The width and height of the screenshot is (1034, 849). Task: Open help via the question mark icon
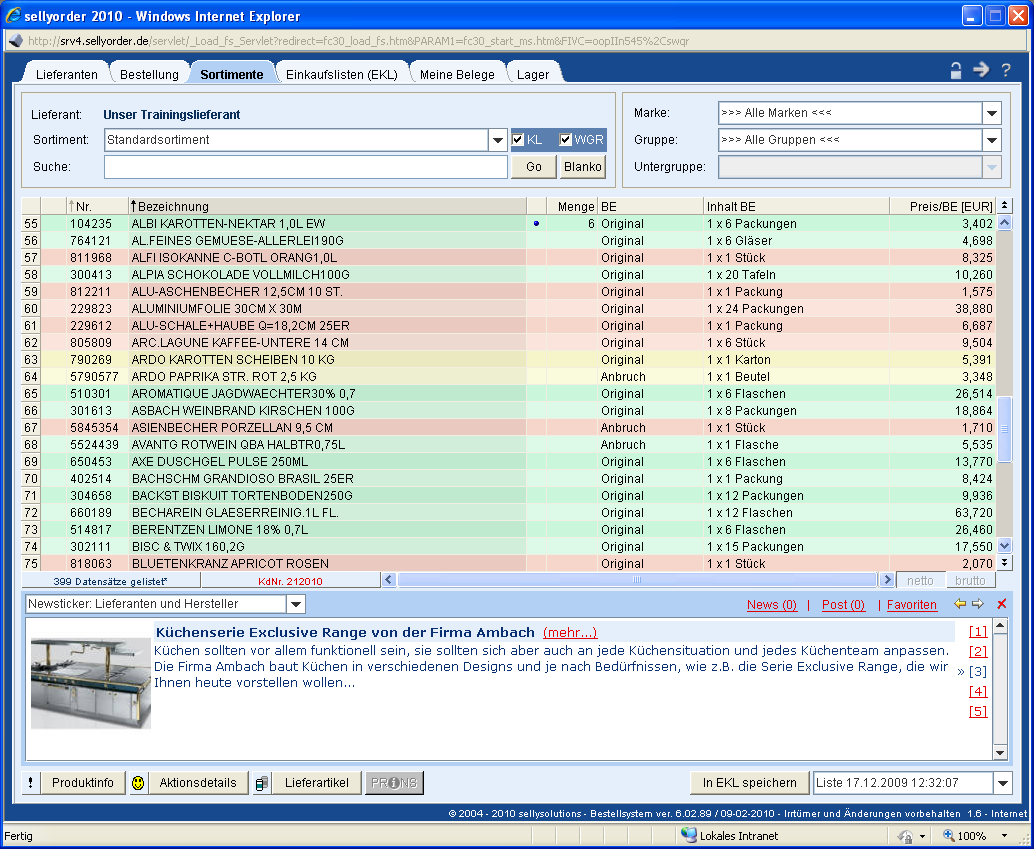(1005, 70)
